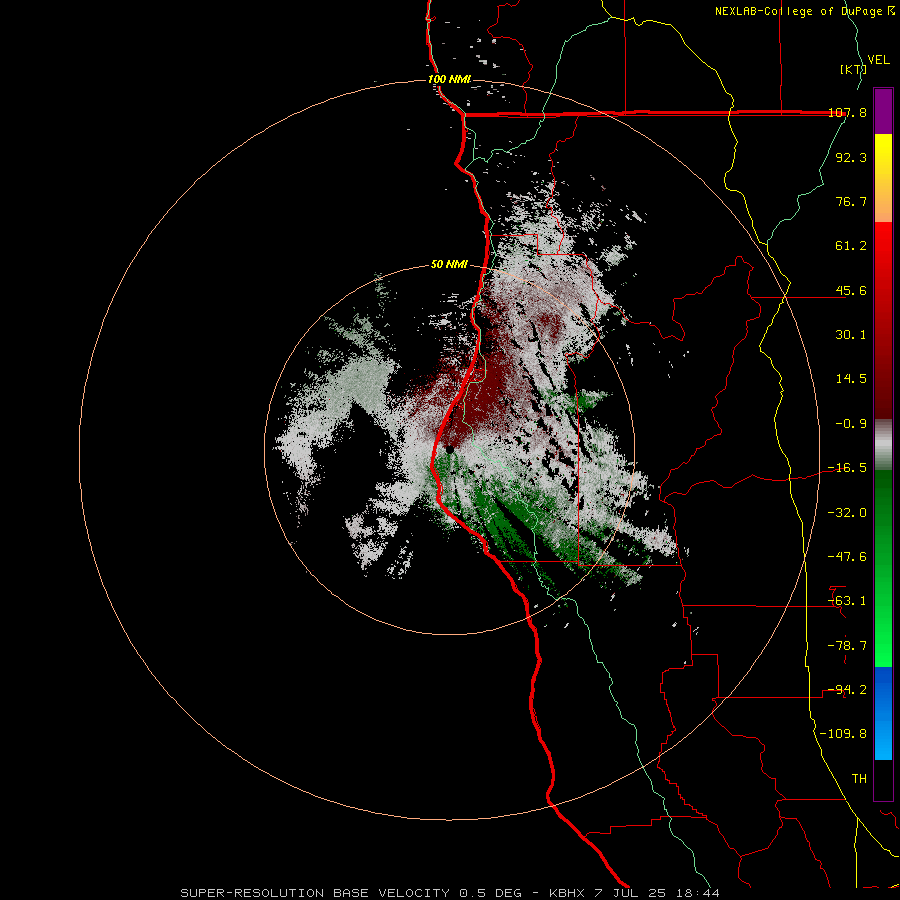Click the purple segment of velocity color bar

click(x=883, y=111)
